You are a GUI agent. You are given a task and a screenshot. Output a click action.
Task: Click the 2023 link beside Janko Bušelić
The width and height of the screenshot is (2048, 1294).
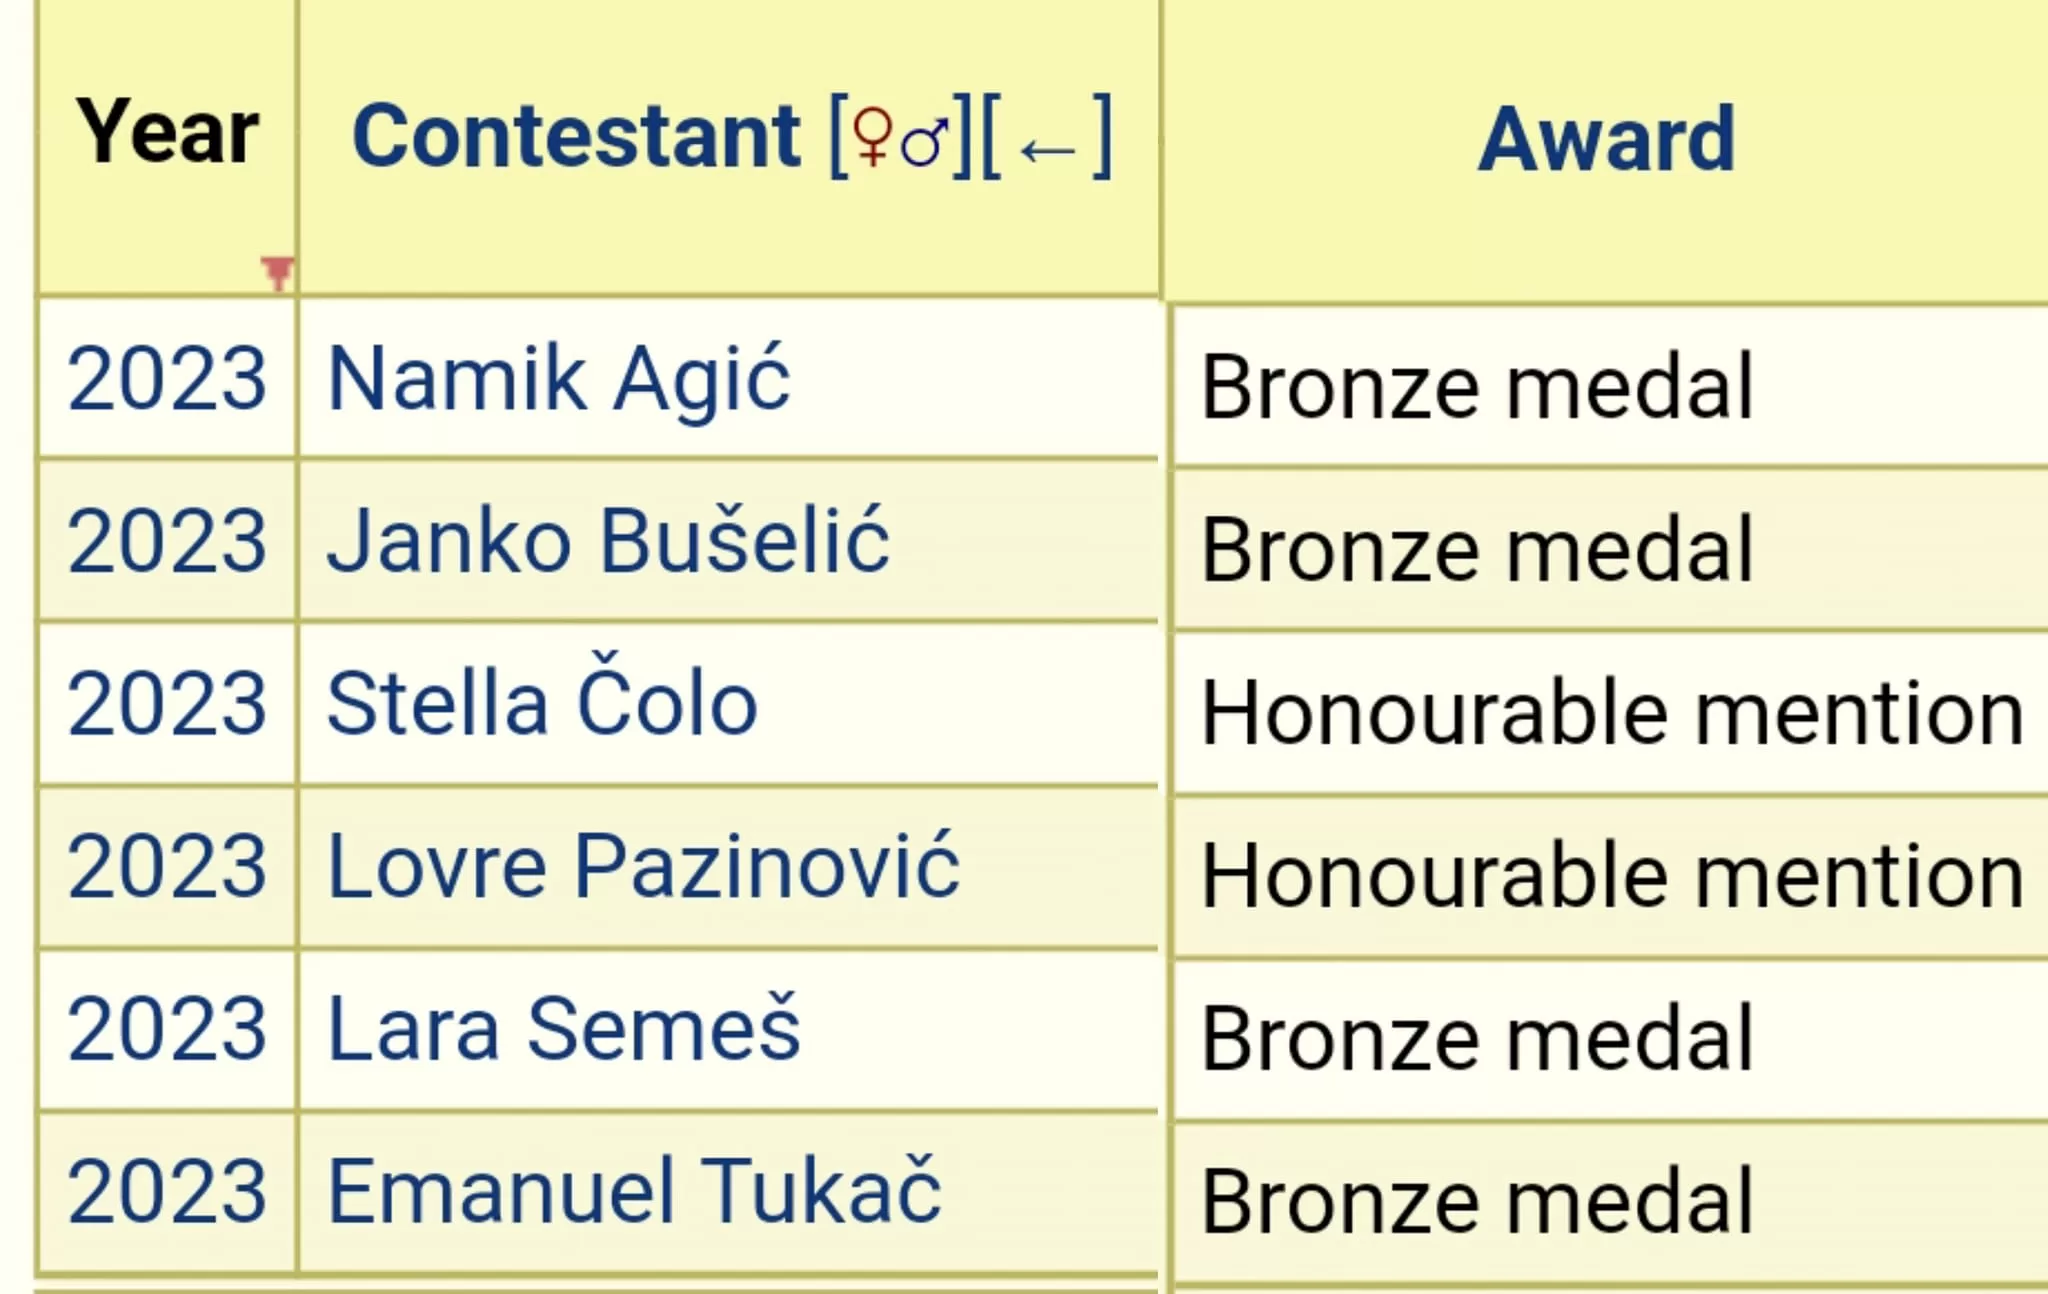click(167, 541)
